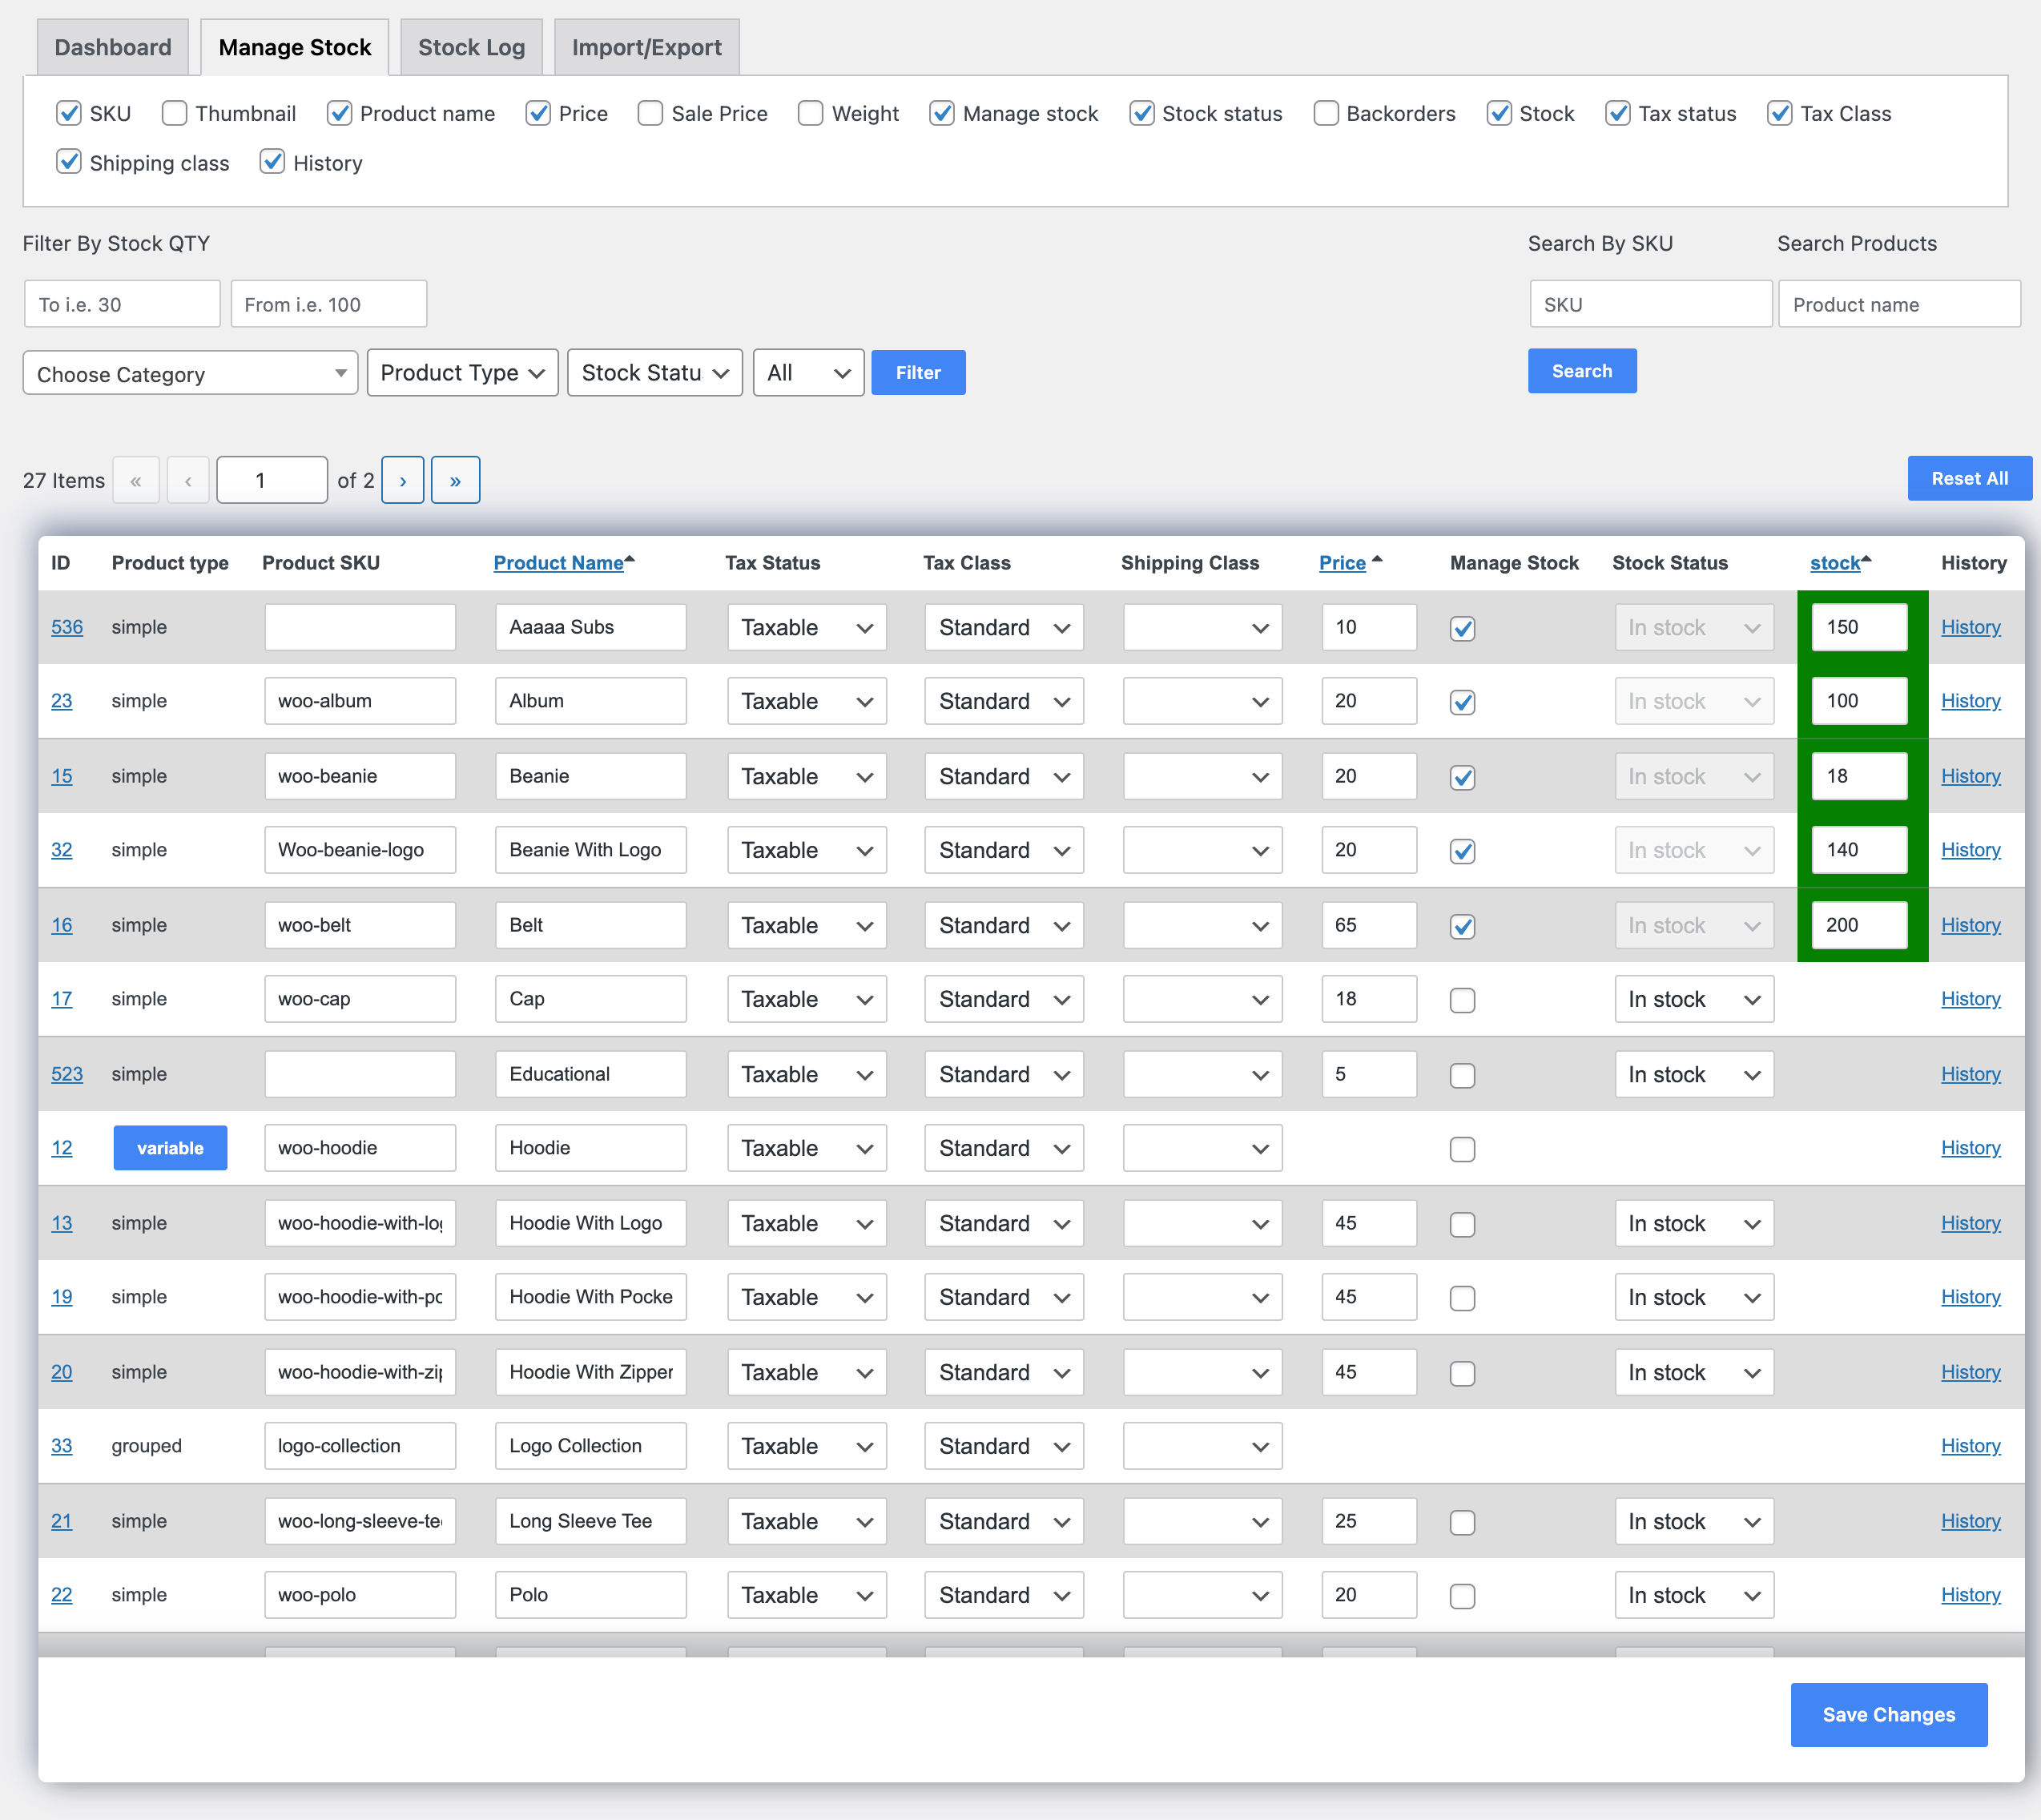Click the variable badge on the Hoodie row
The height and width of the screenshot is (1820, 2041).
point(170,1147)
